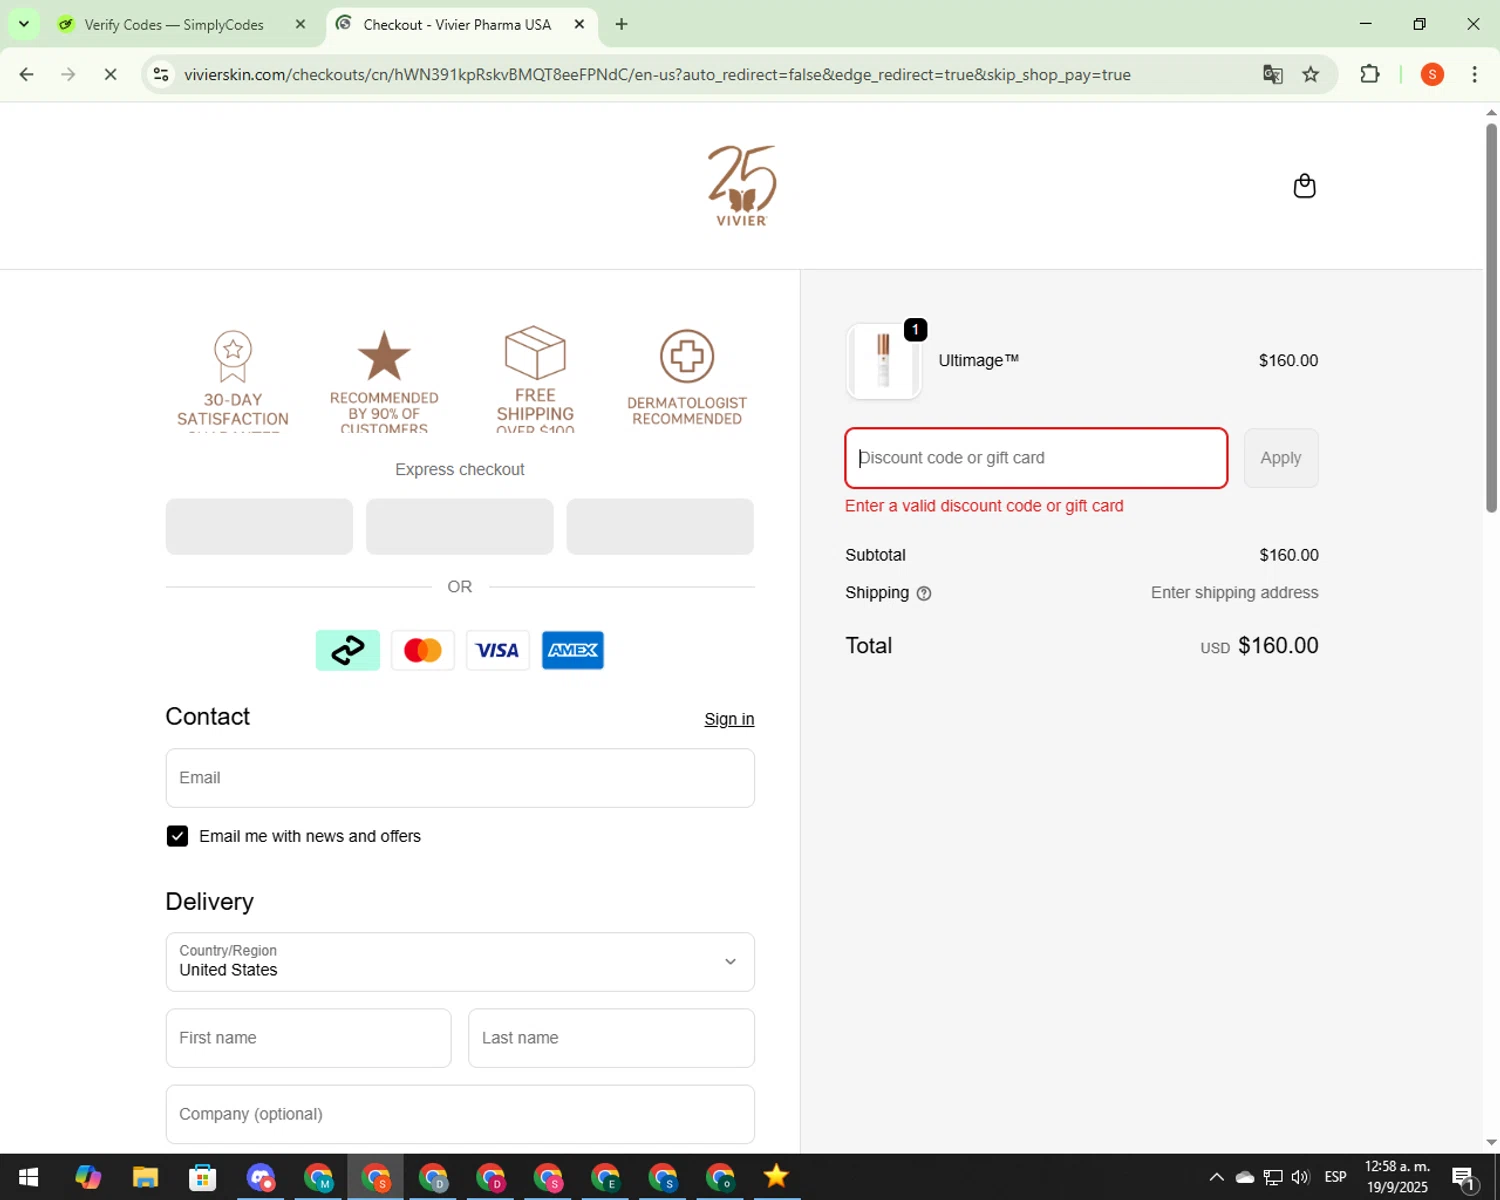Click the Last name field
This screenshot has height=1200, width=1500.
click(x=611, y=1038)
